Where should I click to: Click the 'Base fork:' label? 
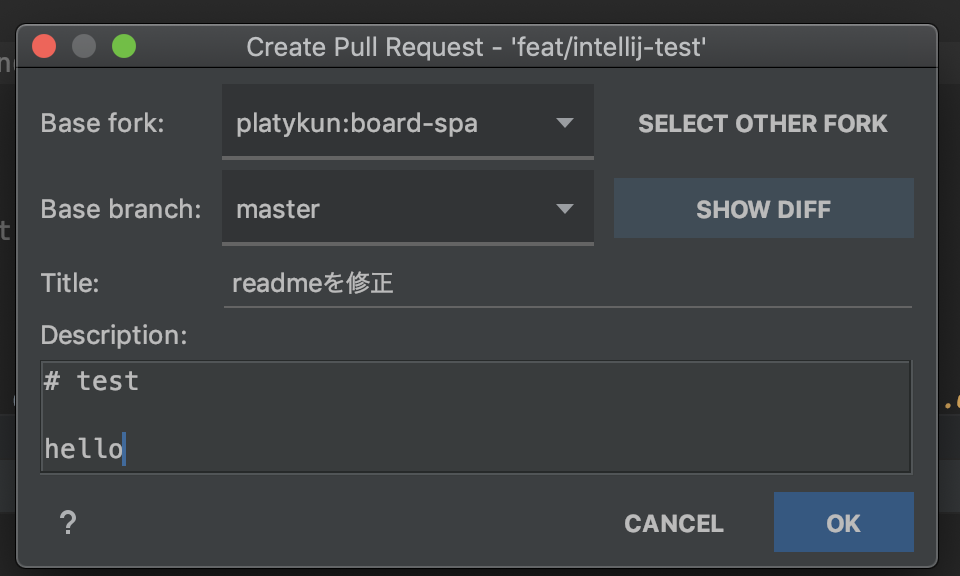[x=102, y=123]
